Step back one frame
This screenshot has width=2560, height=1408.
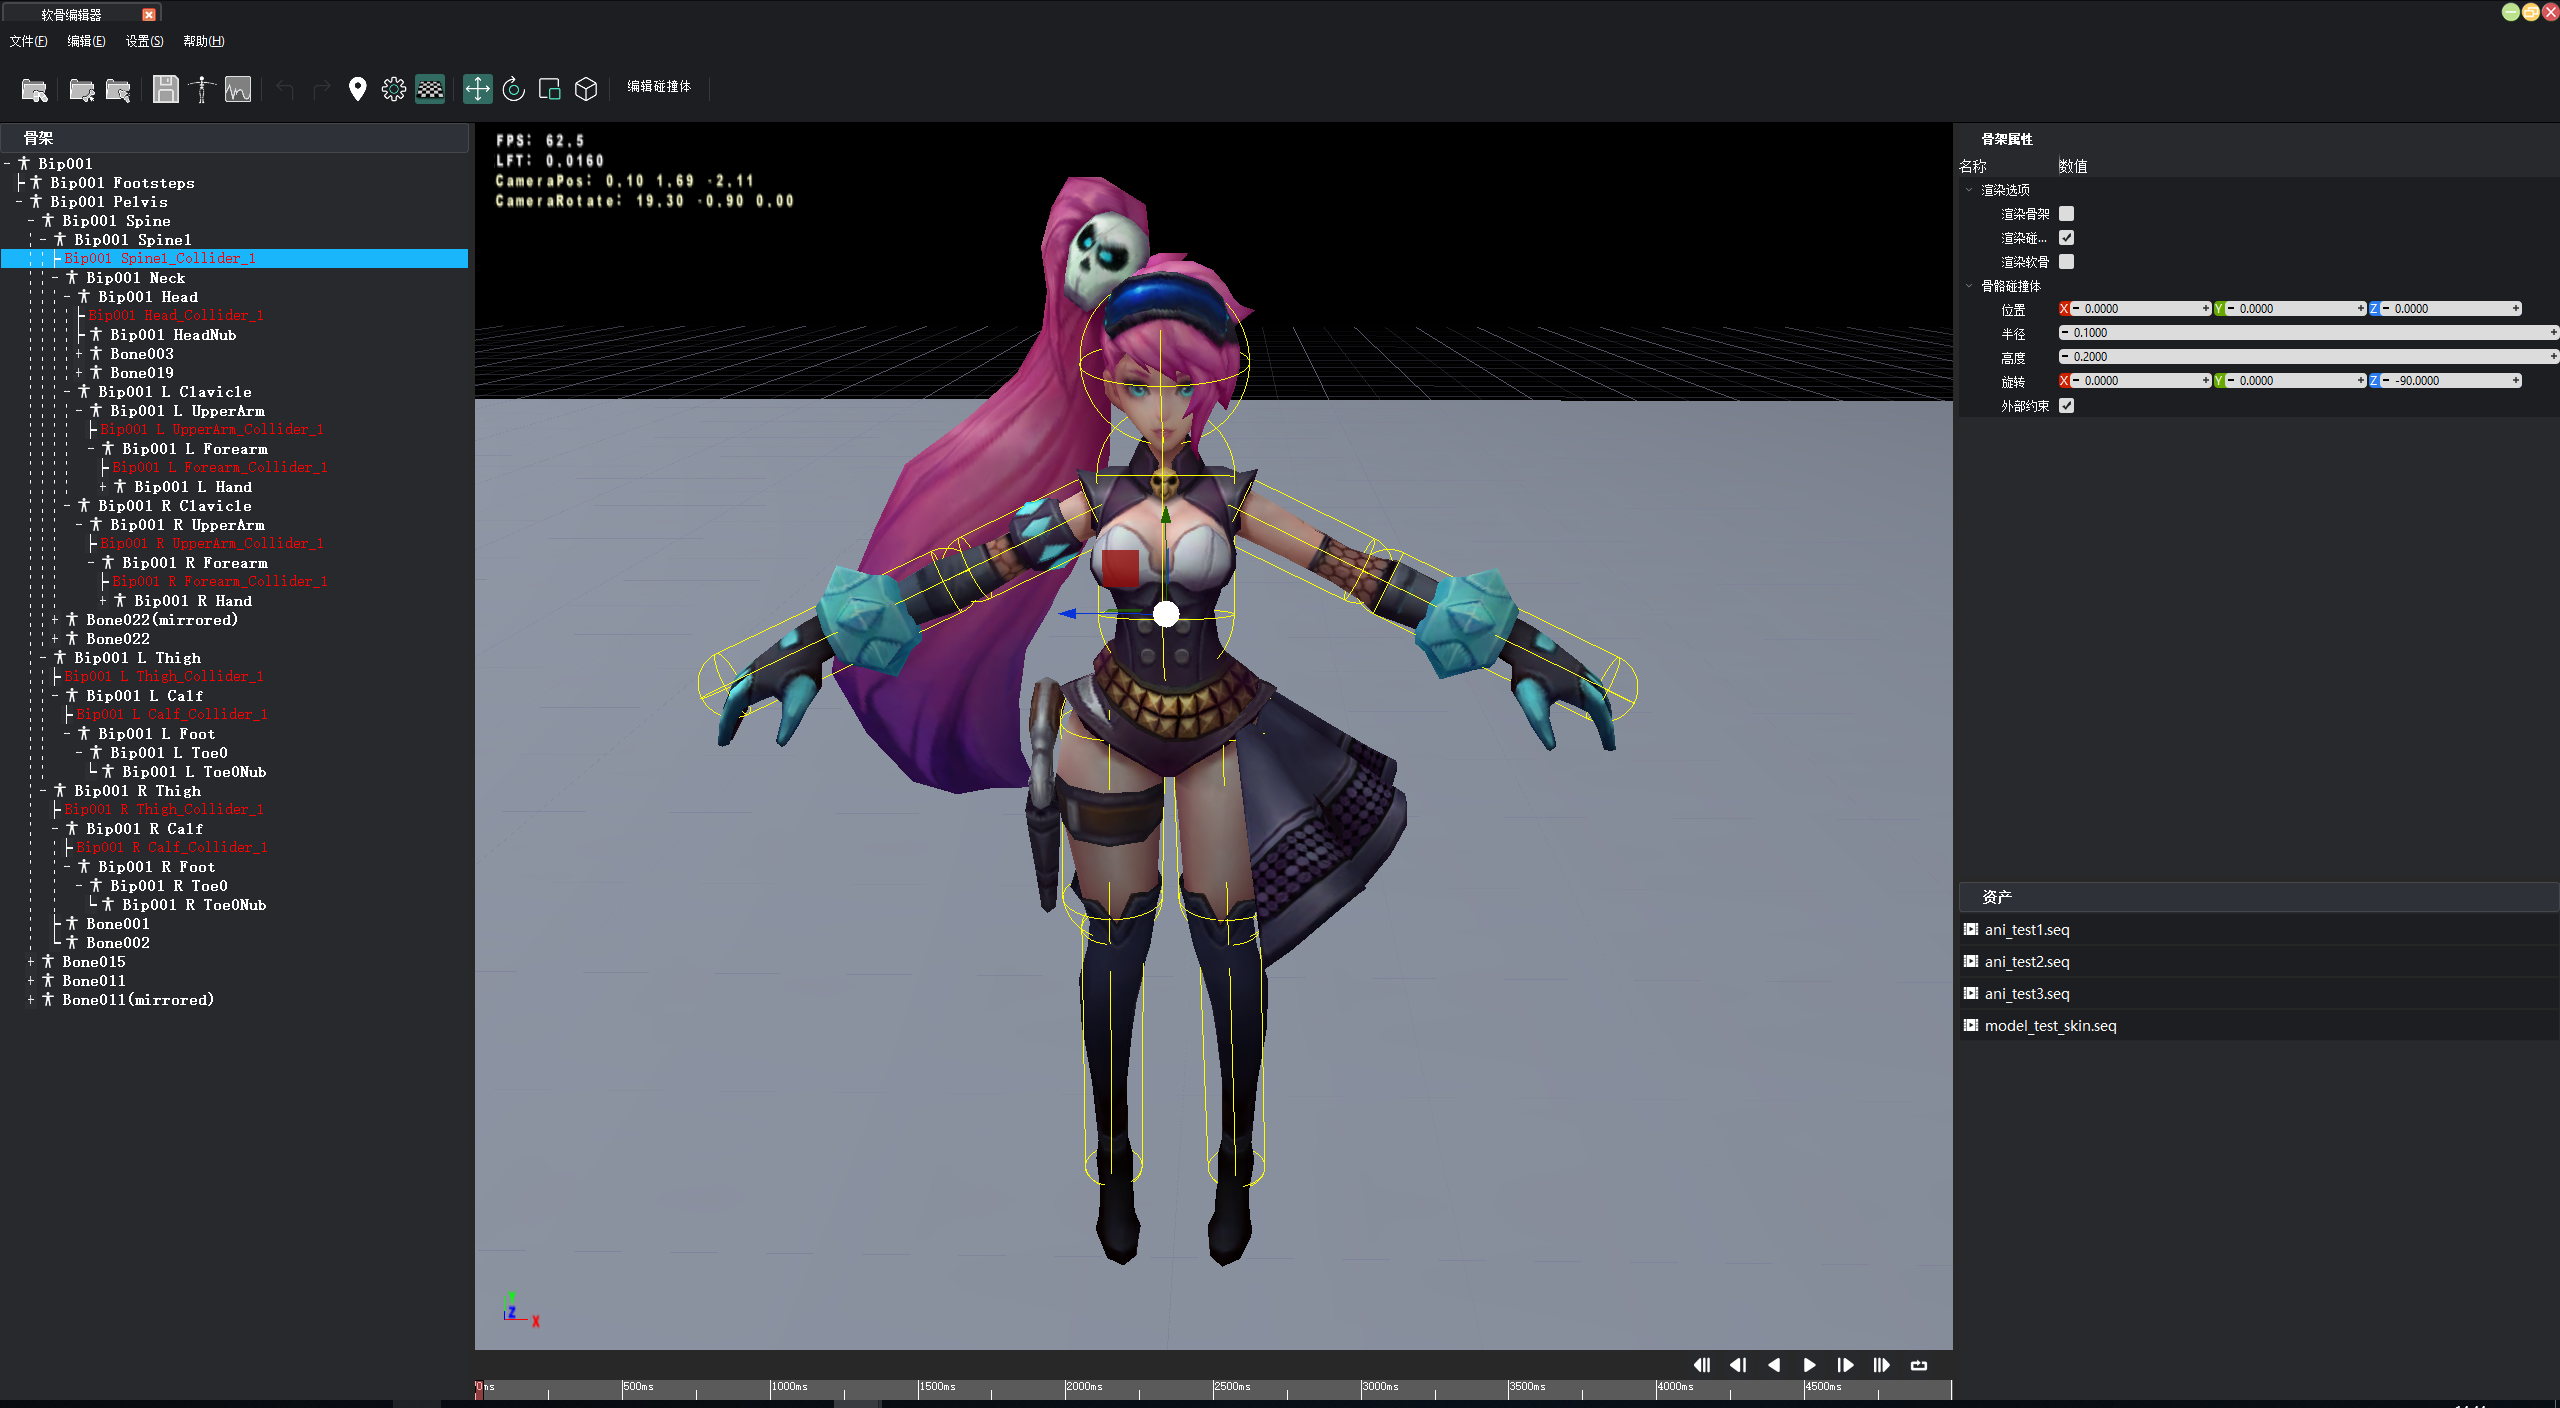[1738, 1365]
